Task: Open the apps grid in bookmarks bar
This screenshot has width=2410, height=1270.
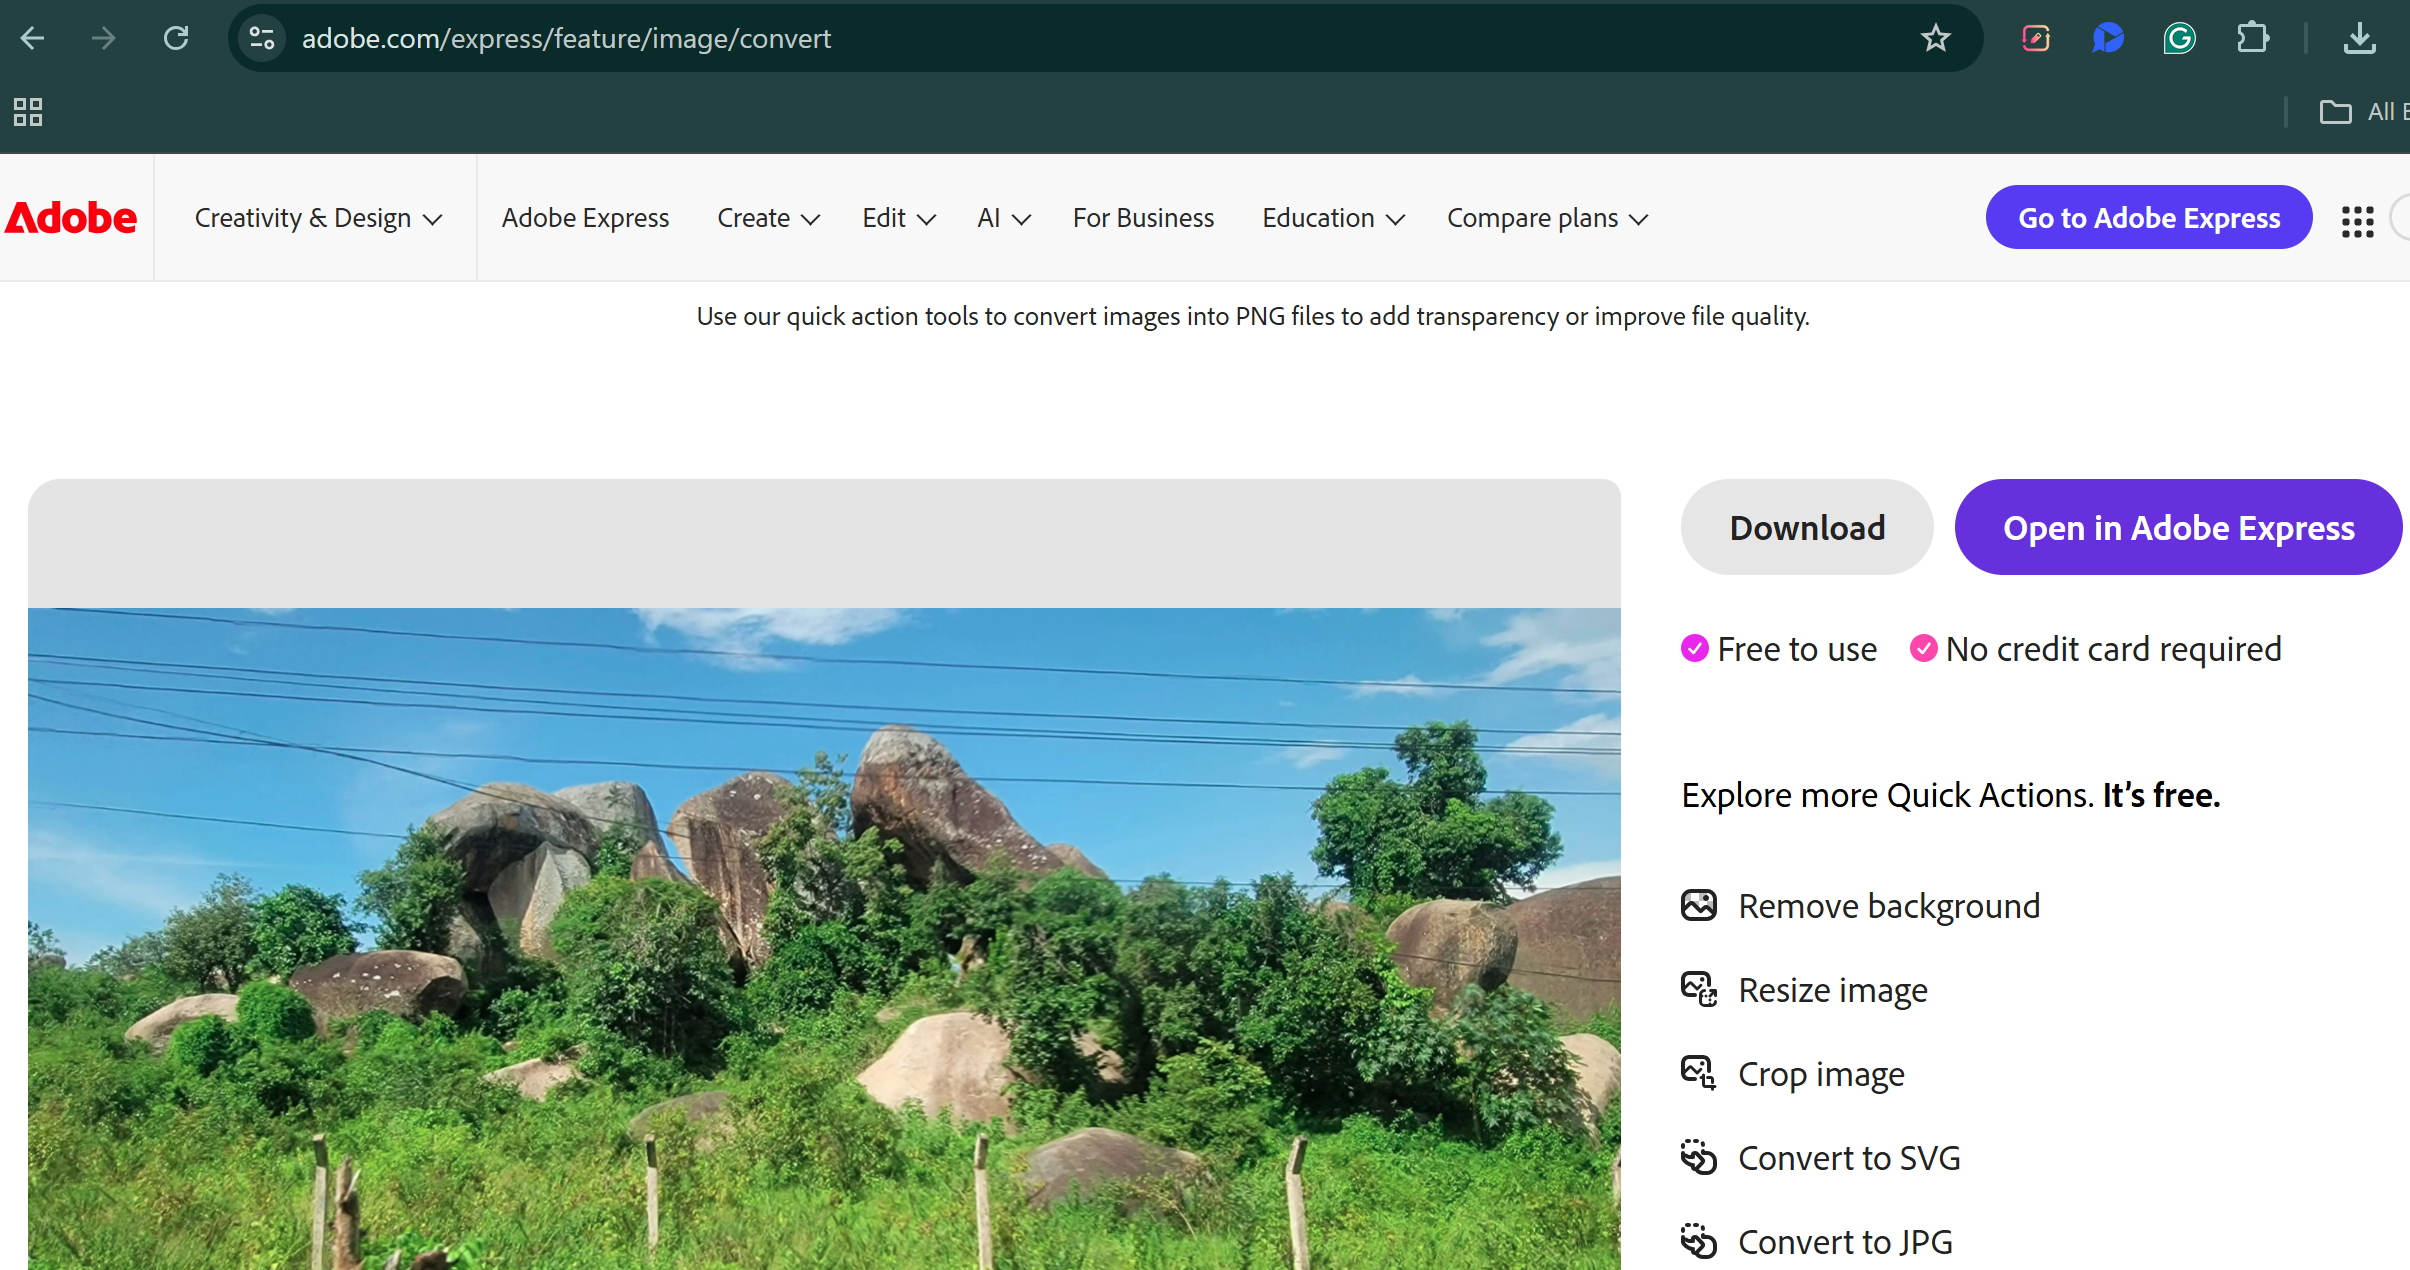Action: tap(28, 112)
